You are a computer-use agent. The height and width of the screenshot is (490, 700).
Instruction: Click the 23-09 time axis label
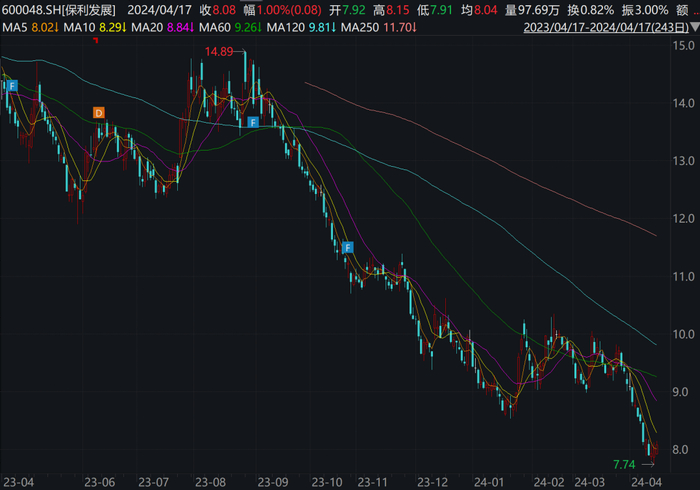tap(273, 482)
